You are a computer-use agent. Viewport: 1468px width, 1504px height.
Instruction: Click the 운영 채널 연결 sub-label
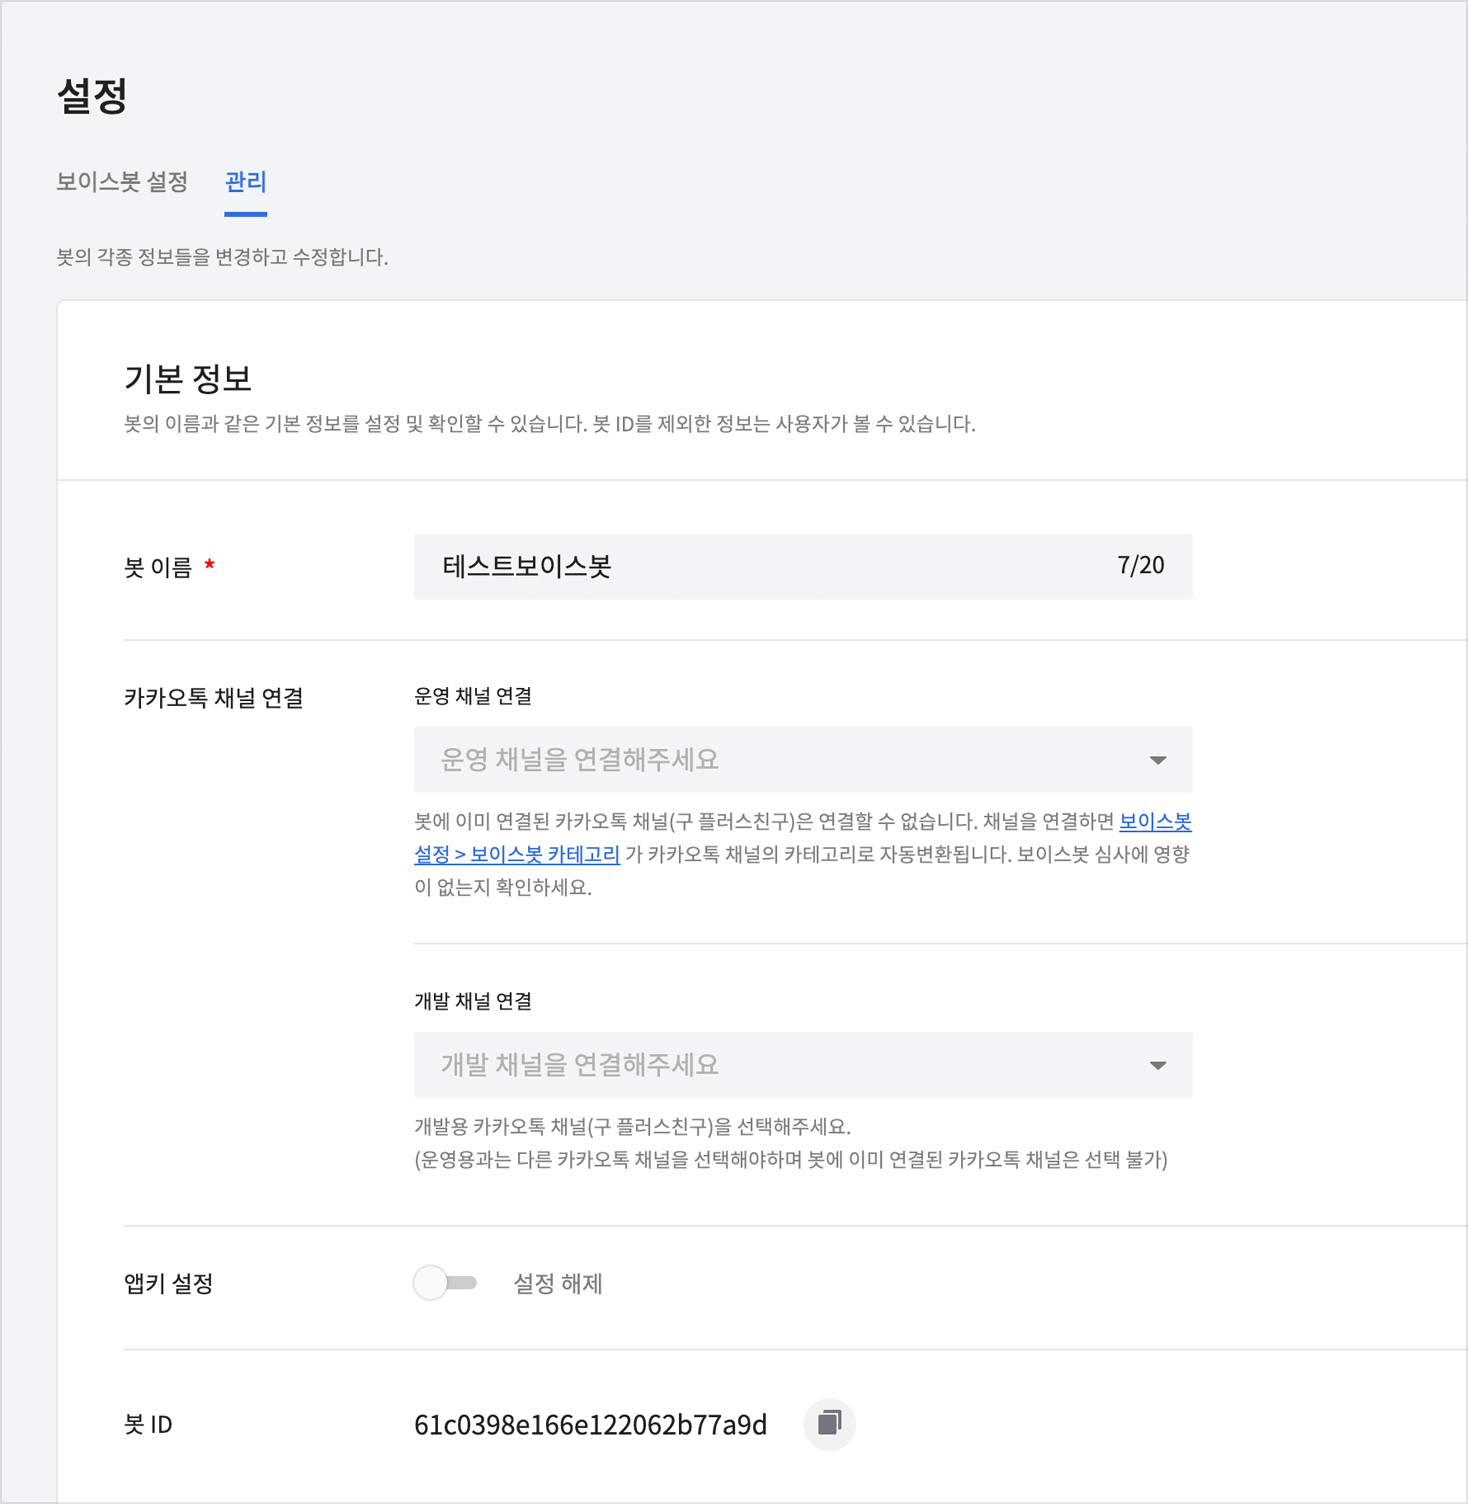(473, 697)
